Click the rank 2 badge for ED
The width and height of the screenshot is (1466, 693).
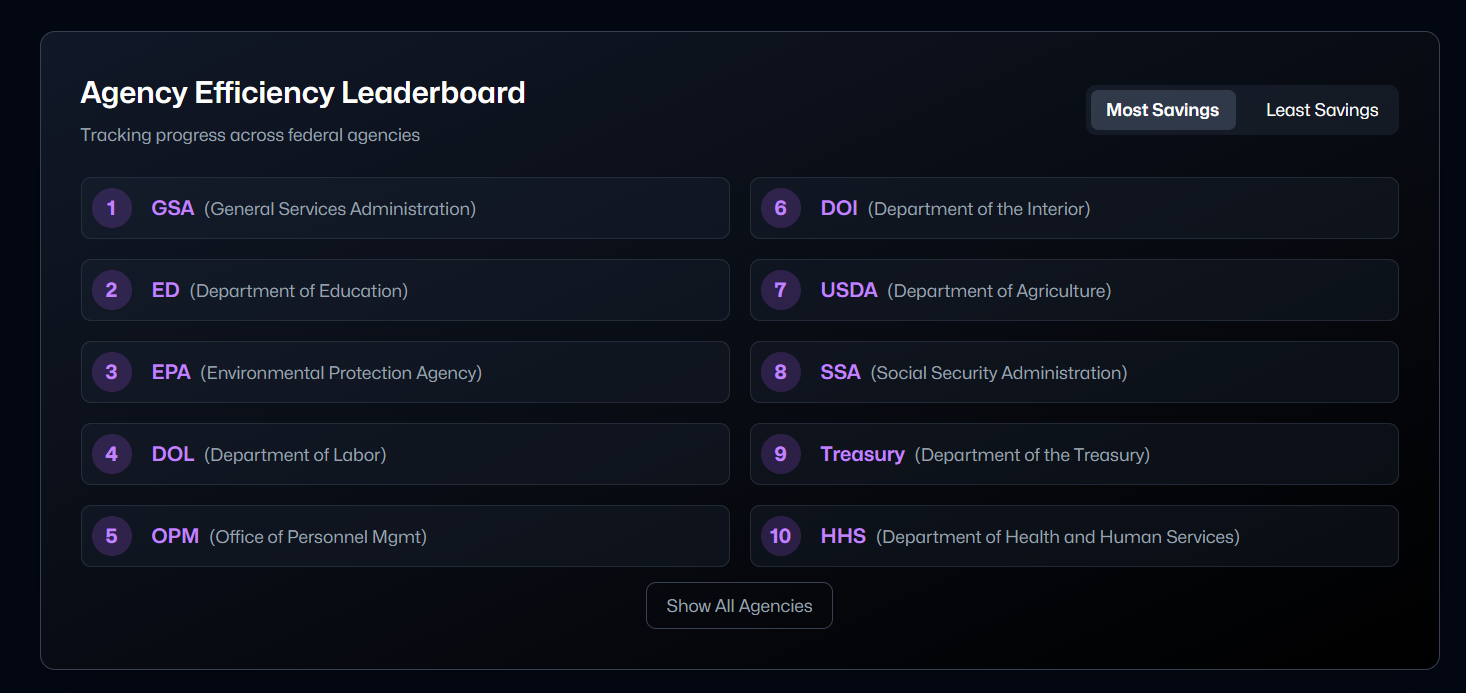click(112, 290)
